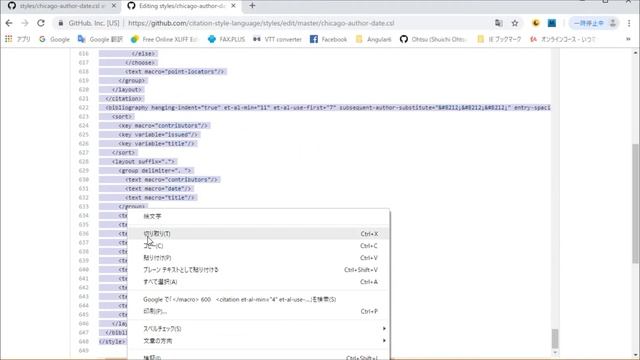
Task: Open Free Online XLIFF Editor bookmark
Action: click(164, 39)
